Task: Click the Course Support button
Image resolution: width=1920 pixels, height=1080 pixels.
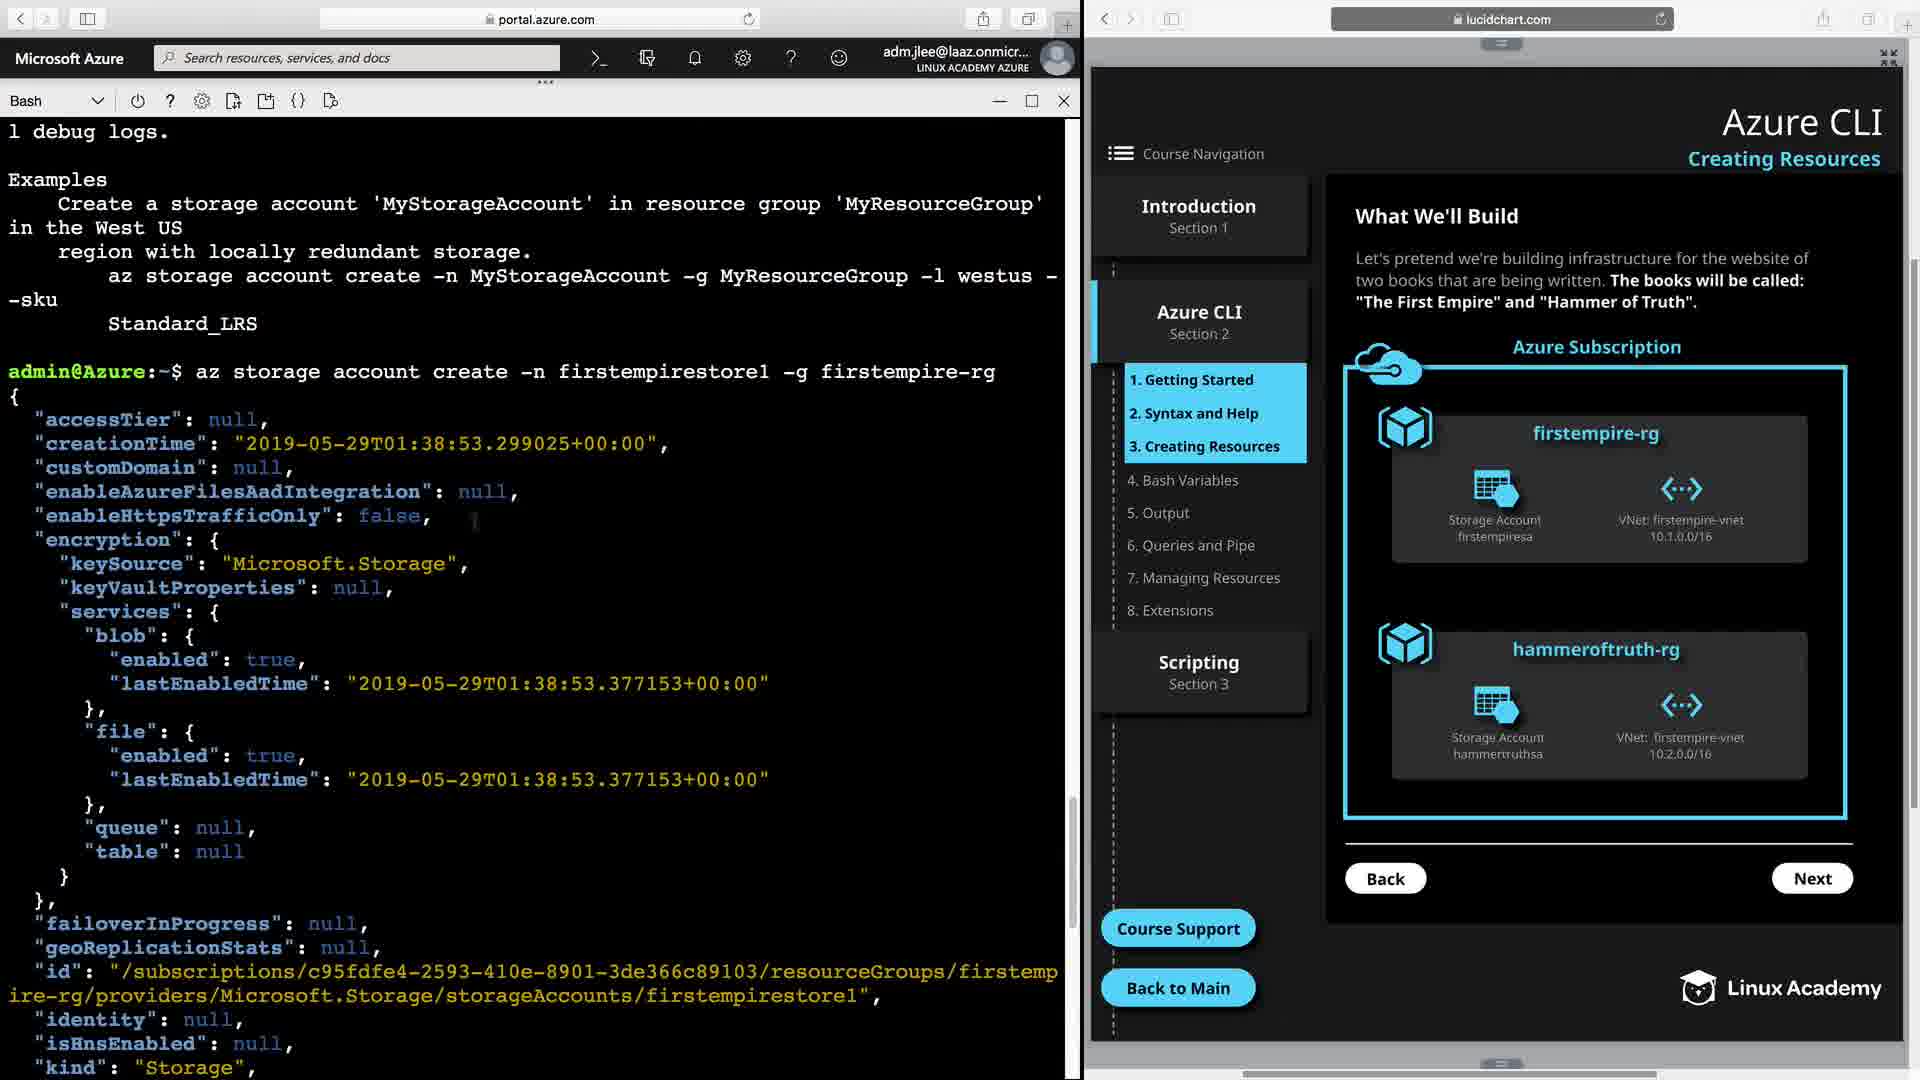Action: click(x=1177, y=928)
